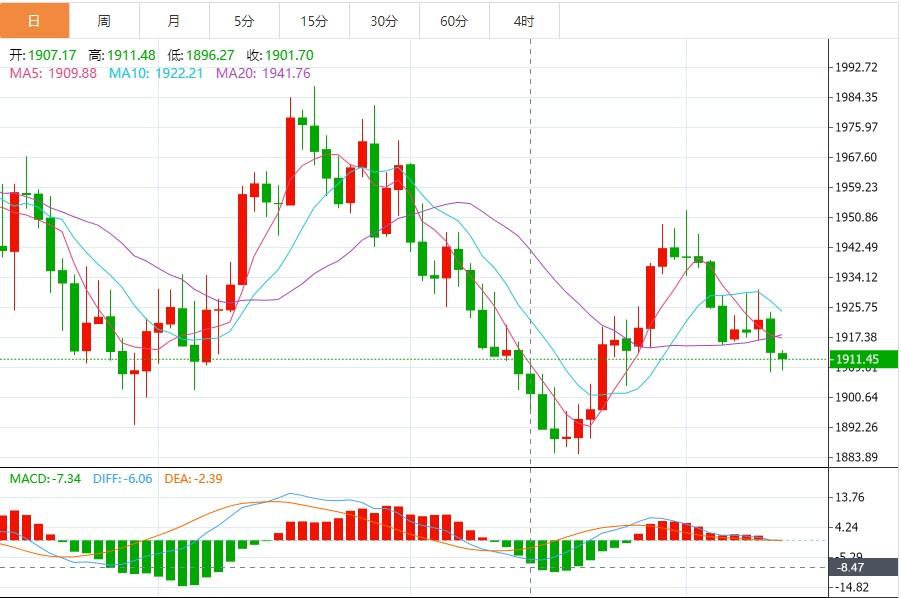Viewport: 901px width, 598px height.
Task: Click the MA20: 1941.76 indicator label
Action: 263,73
